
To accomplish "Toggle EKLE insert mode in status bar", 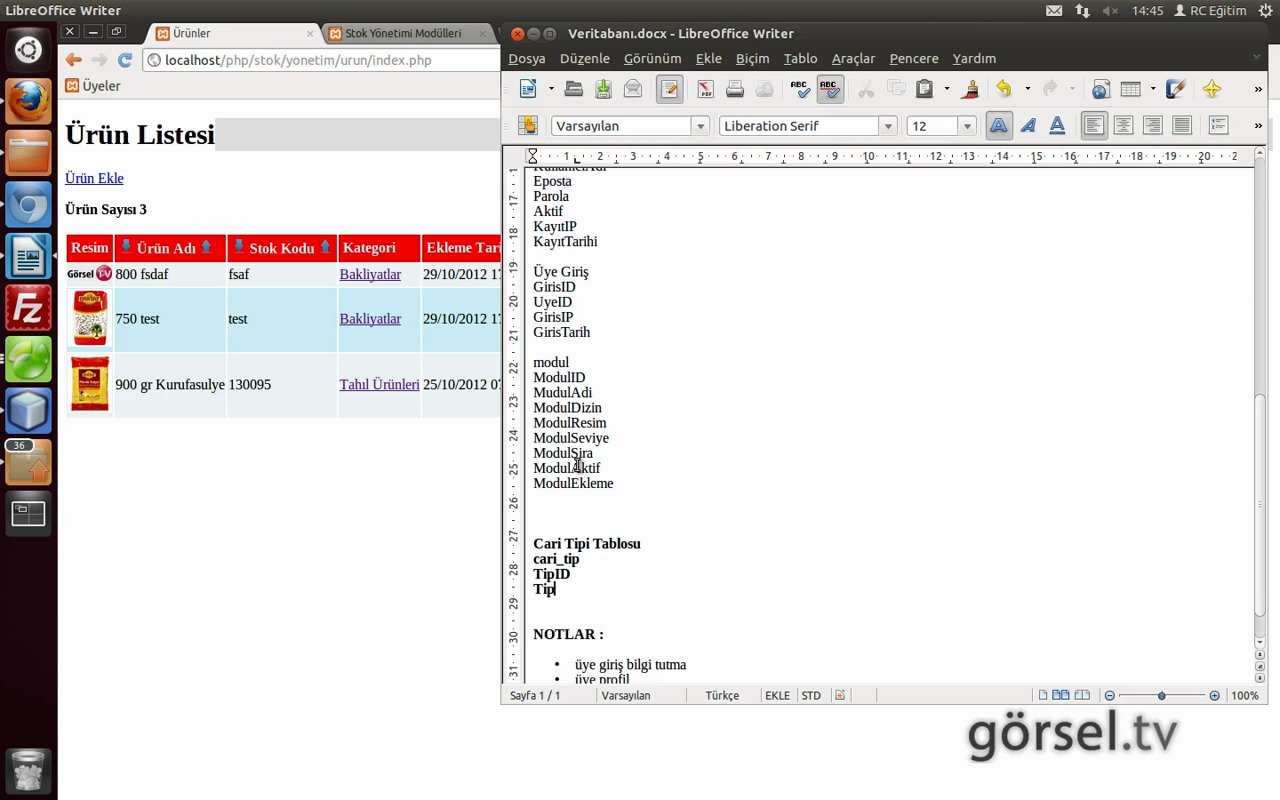I will 777,695.
